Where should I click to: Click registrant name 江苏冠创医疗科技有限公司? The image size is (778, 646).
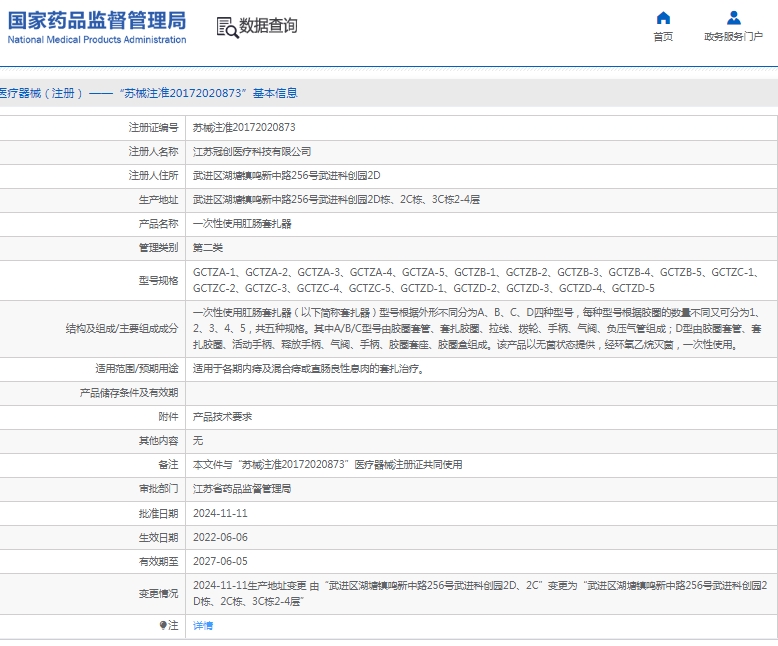252,152
